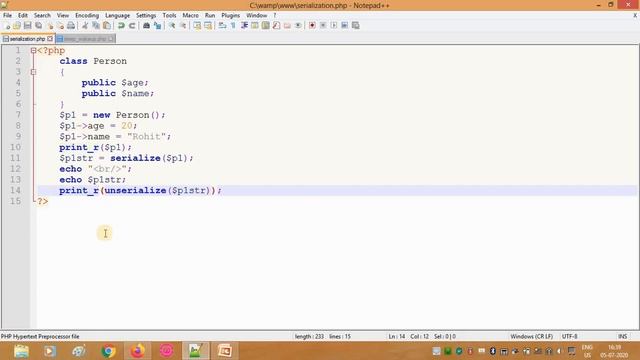This screenshot has height=360, width=640.
Task: Open Folder as Workspace toolbar icon
Action: 287,26
